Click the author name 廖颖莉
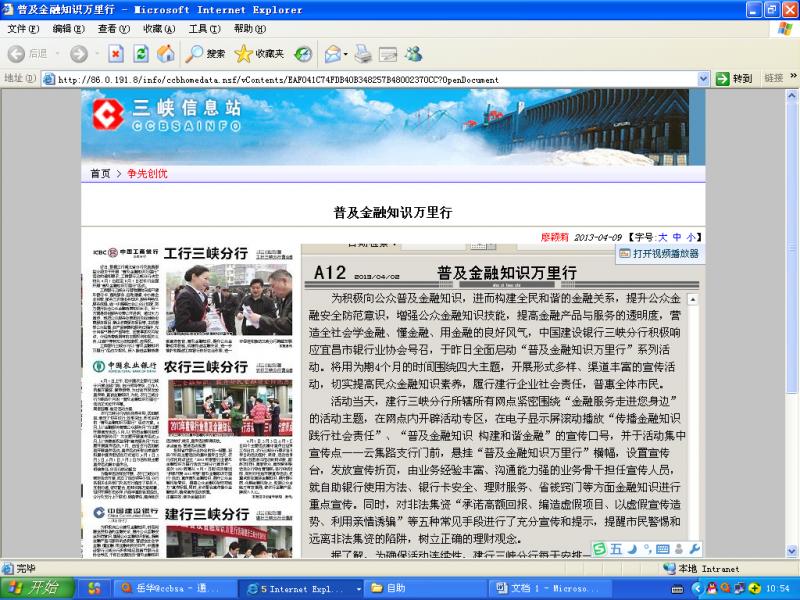Viewport: 800px width, 600px height. tap(555, 237)
